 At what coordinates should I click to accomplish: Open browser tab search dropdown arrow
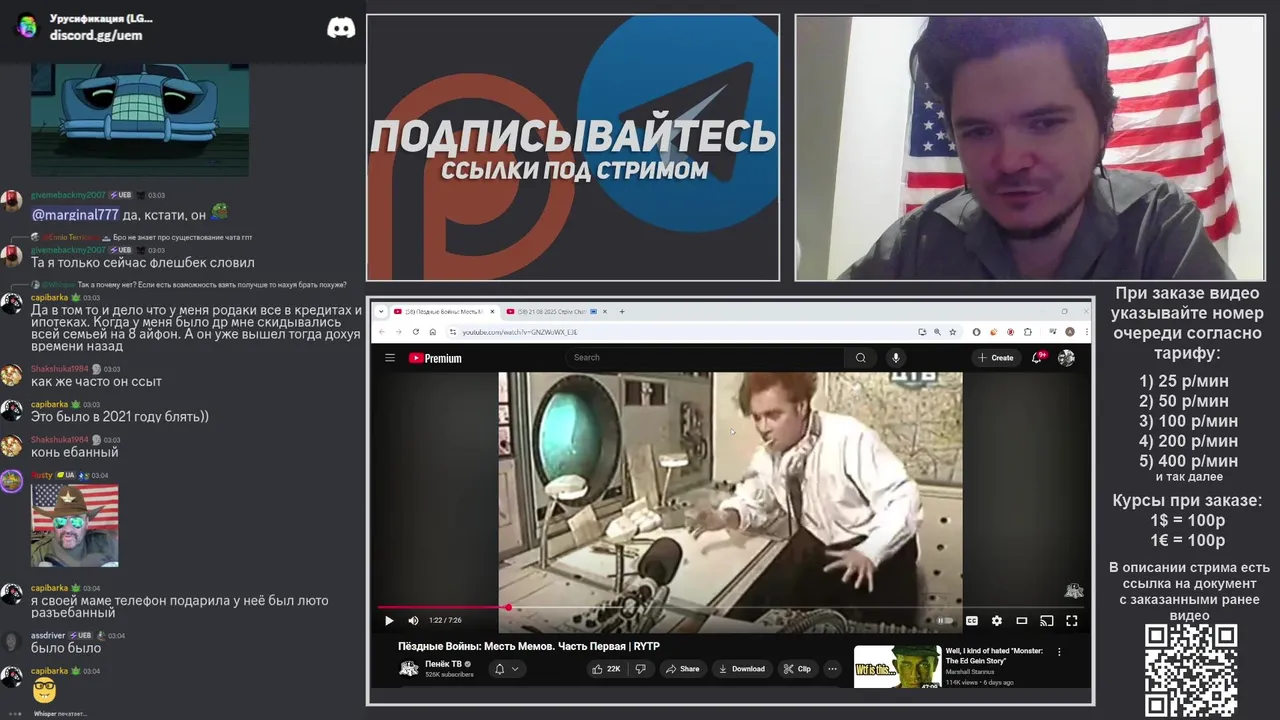coord(379,311)
